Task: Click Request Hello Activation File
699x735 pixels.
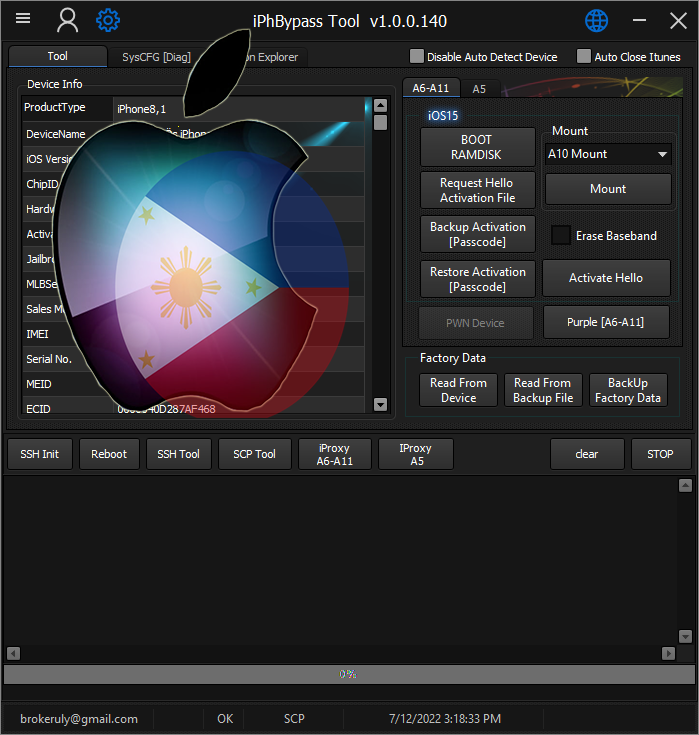Action: (477, 190)
